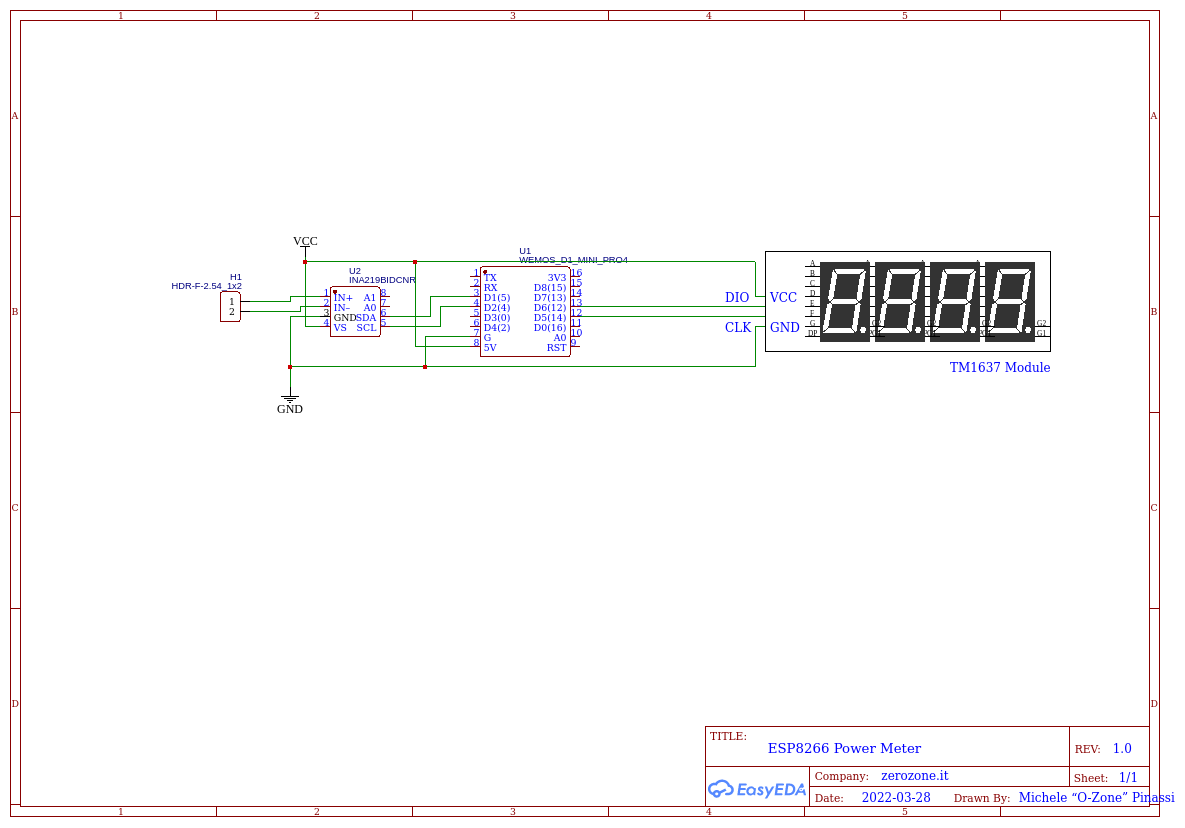Click the D4(2) pin label
The width and height of the screenshot is (1185, 828).
pos(497,327)
